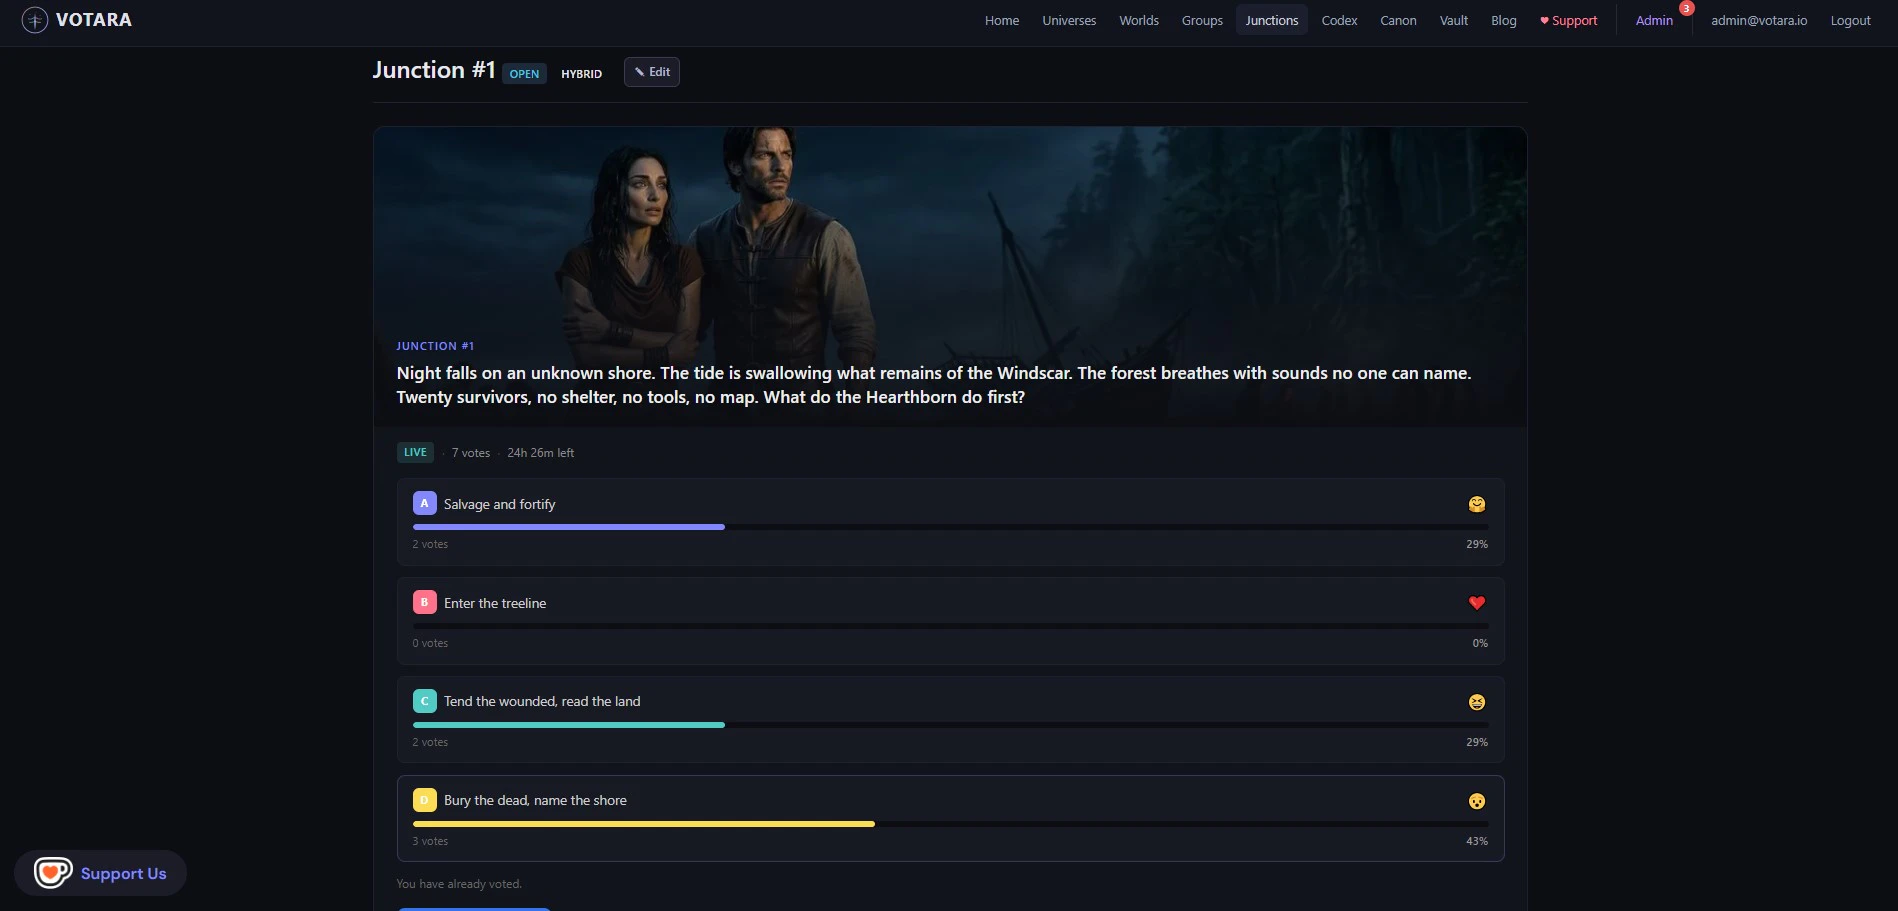The image size is (1898, 911).
Task: Click the surprised emoji on option D
Action: (1477, 801)
